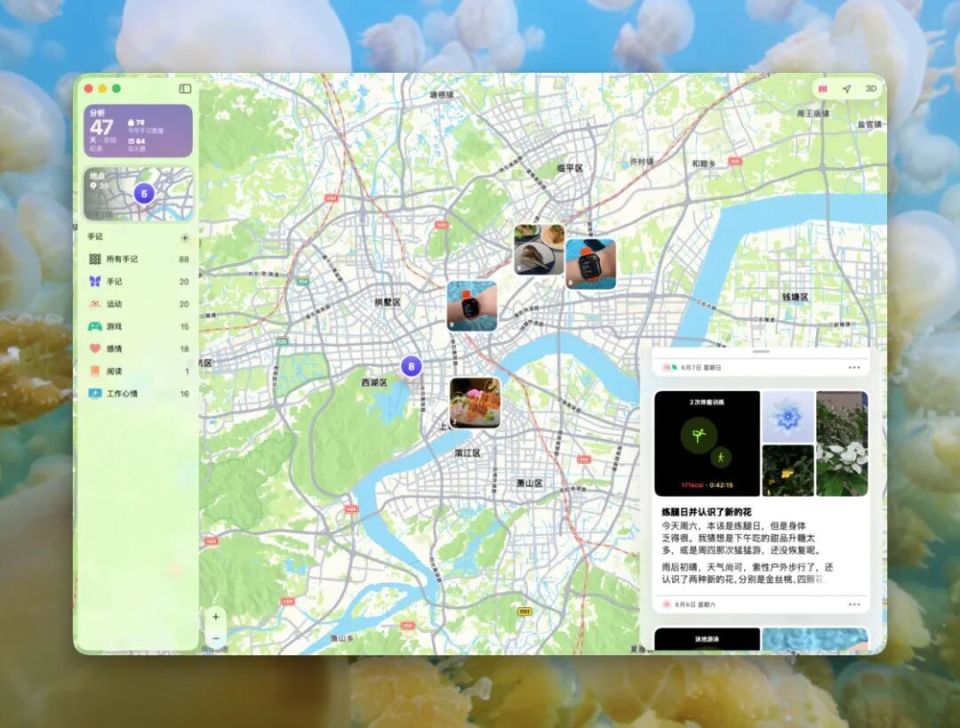960x728 pixels.
Task: Click the heart icon beside 感情
Action: pos(95,348)
